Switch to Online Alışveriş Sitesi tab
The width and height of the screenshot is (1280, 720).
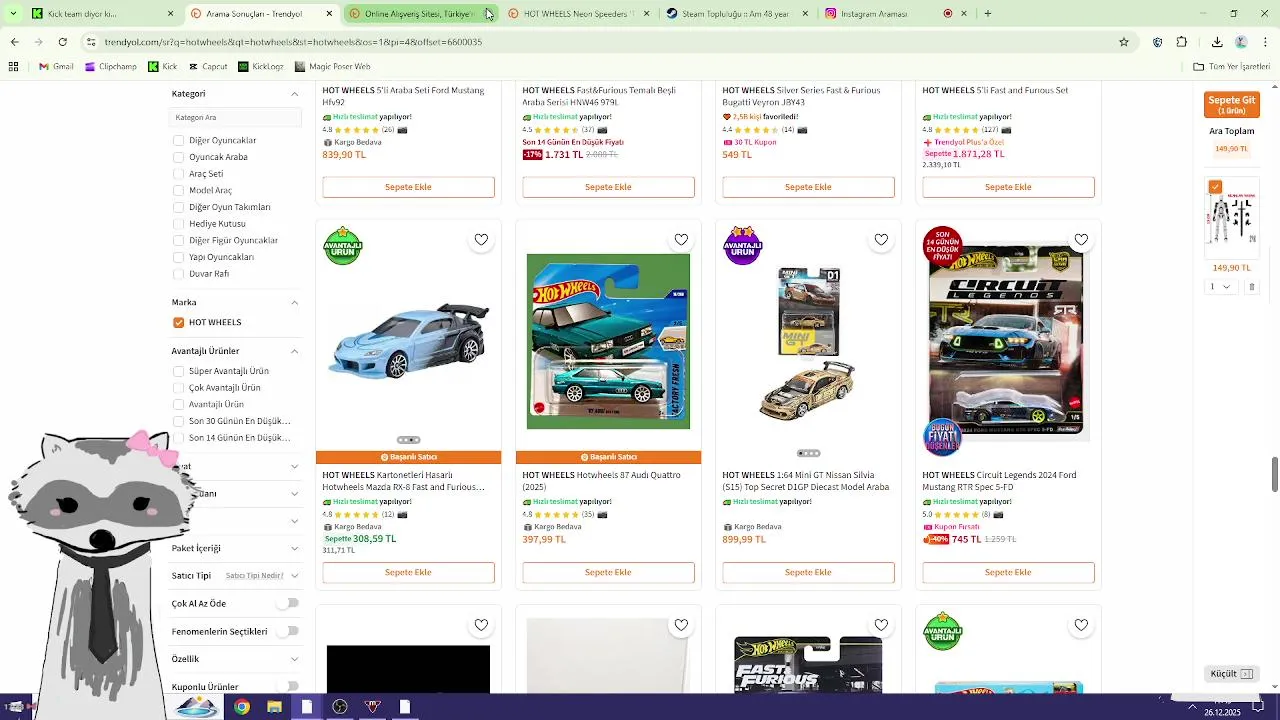[x=418, y=14]
